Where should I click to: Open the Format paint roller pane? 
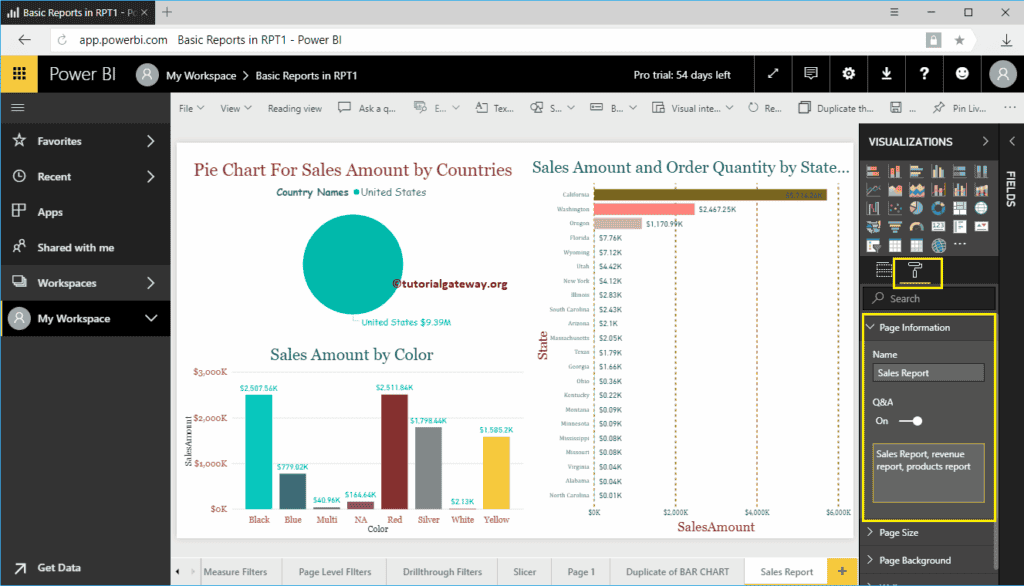coord(917,270)
